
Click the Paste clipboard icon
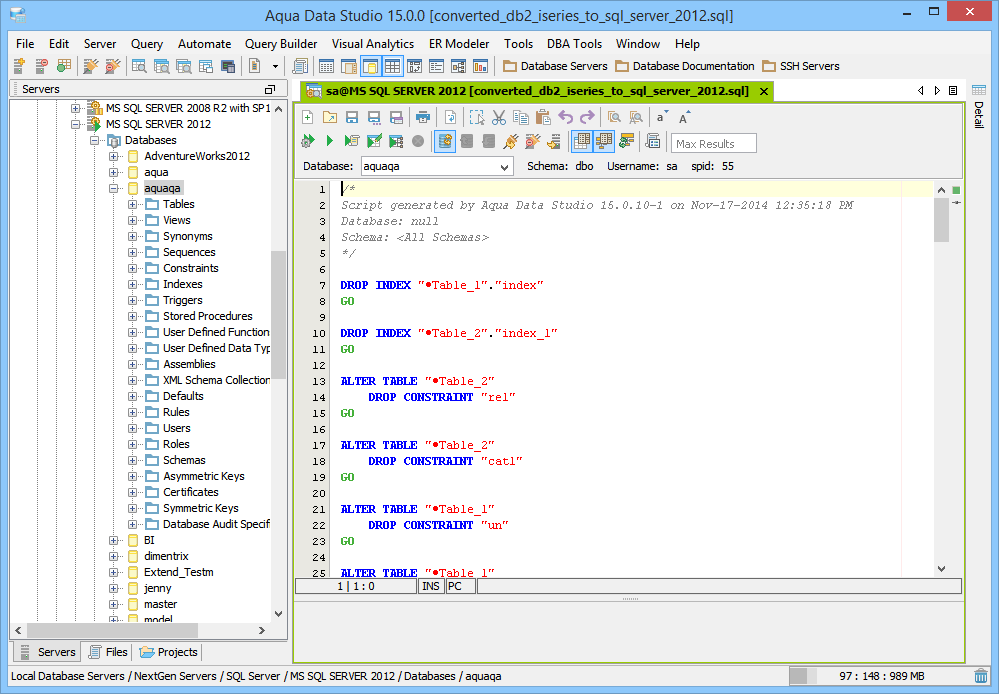(542, 117)
